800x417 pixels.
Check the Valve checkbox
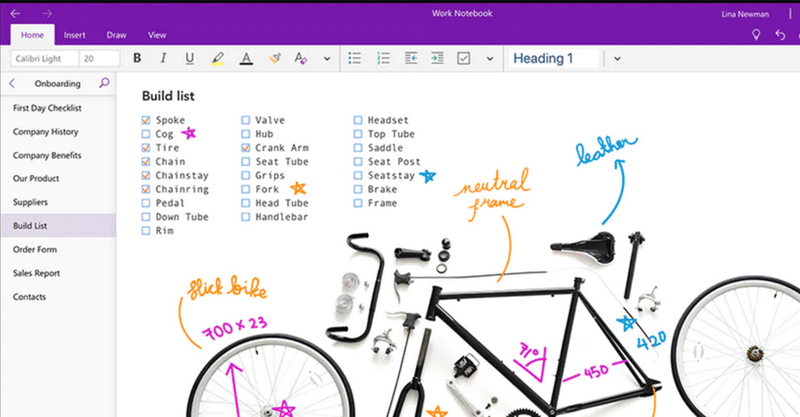coord(246,120)
